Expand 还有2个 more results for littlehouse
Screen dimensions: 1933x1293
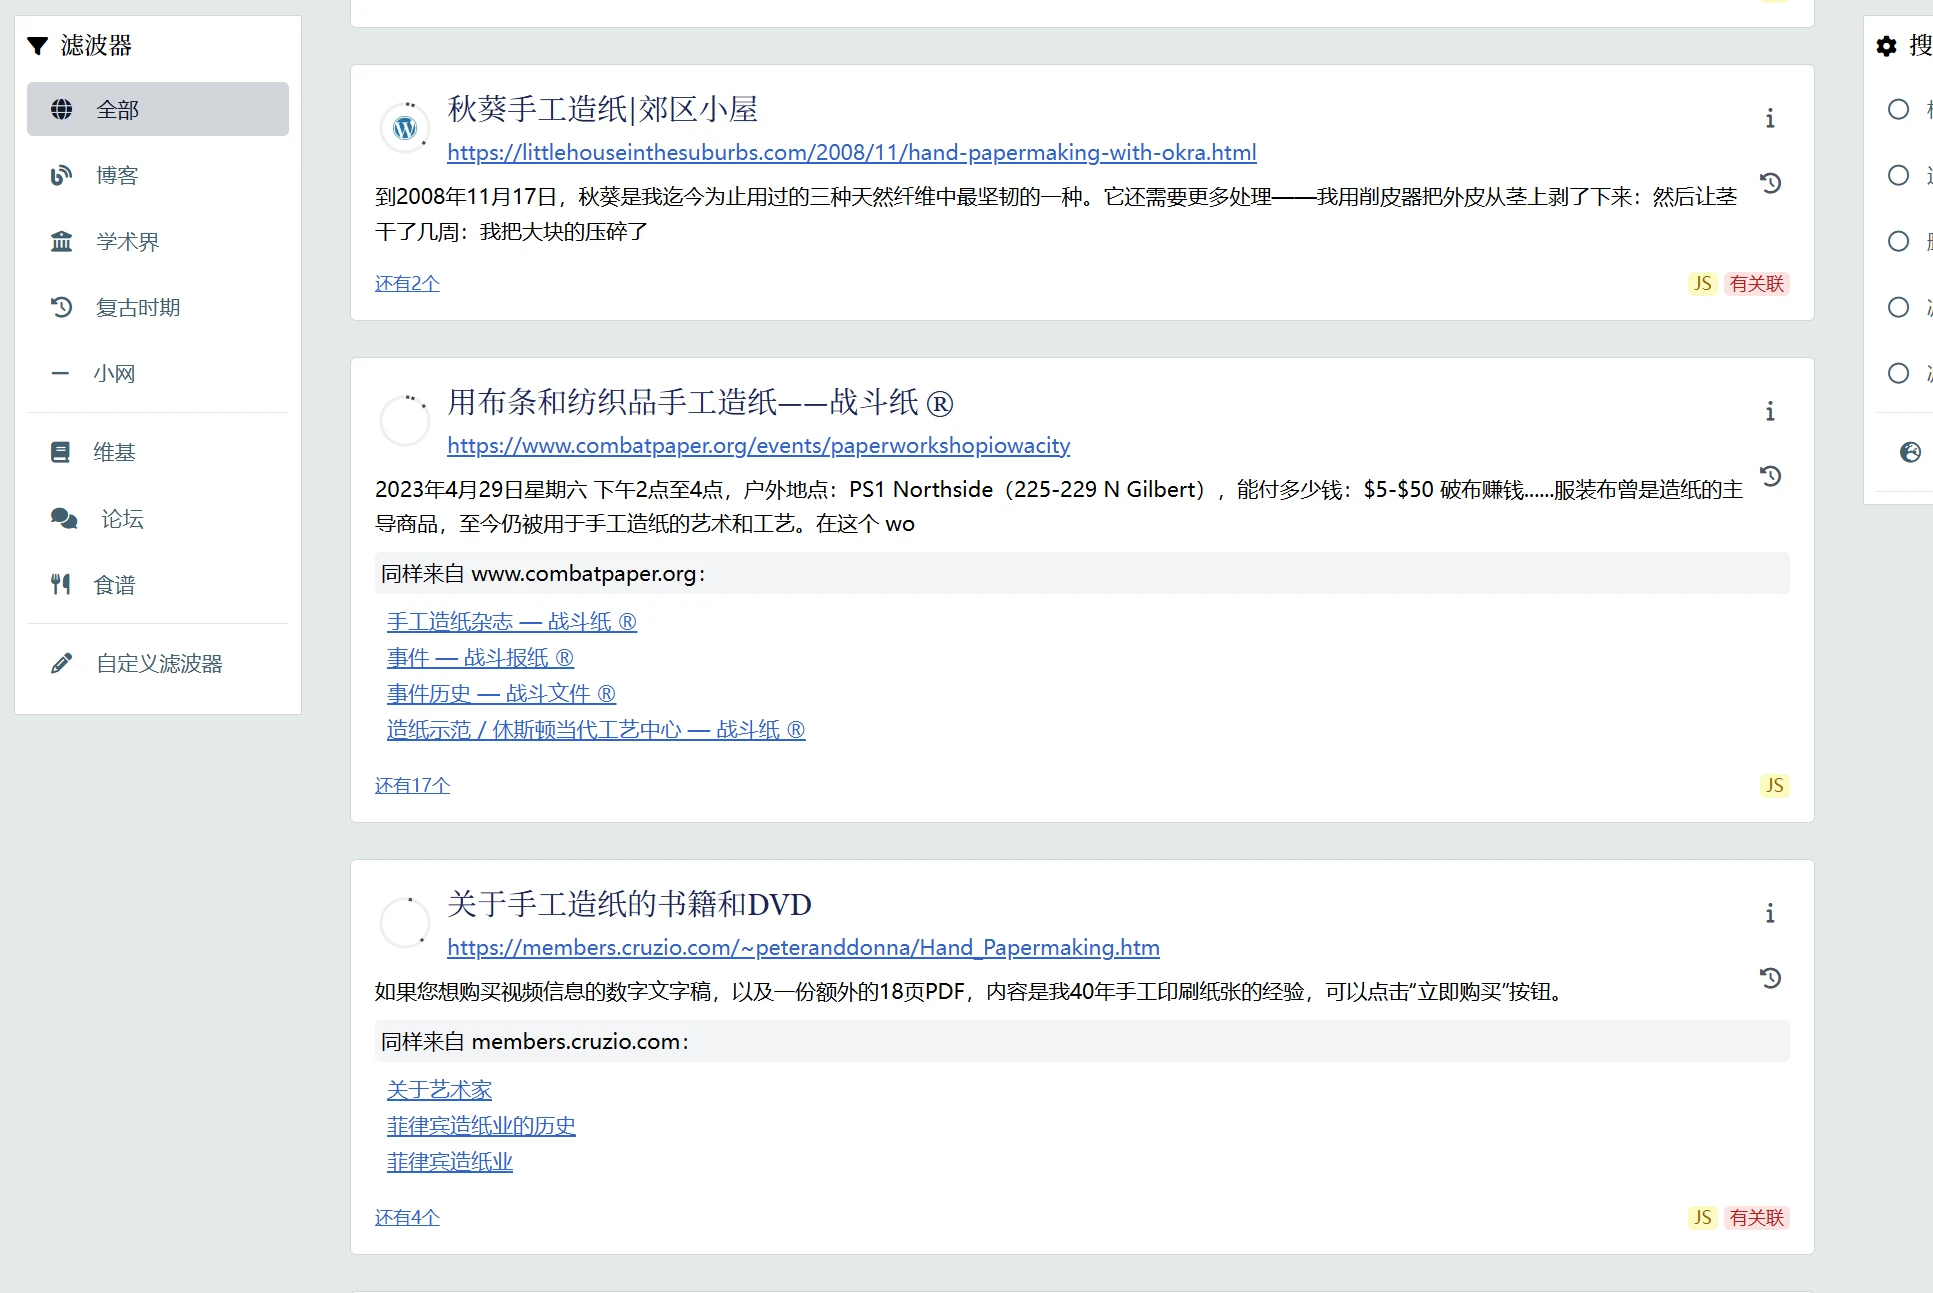pyautogui.click(x=407, y=283)
